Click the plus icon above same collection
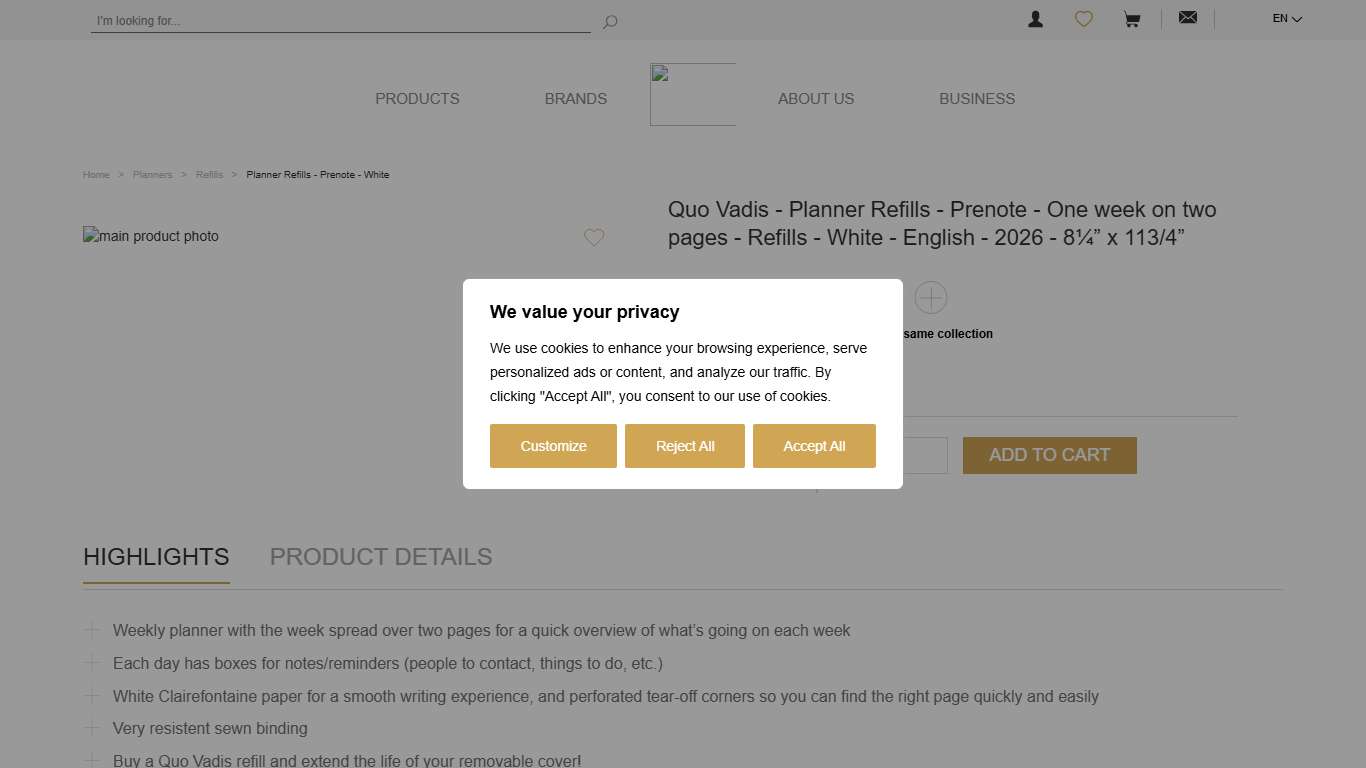Viewport: 1366px width, 768px height. 930,297
